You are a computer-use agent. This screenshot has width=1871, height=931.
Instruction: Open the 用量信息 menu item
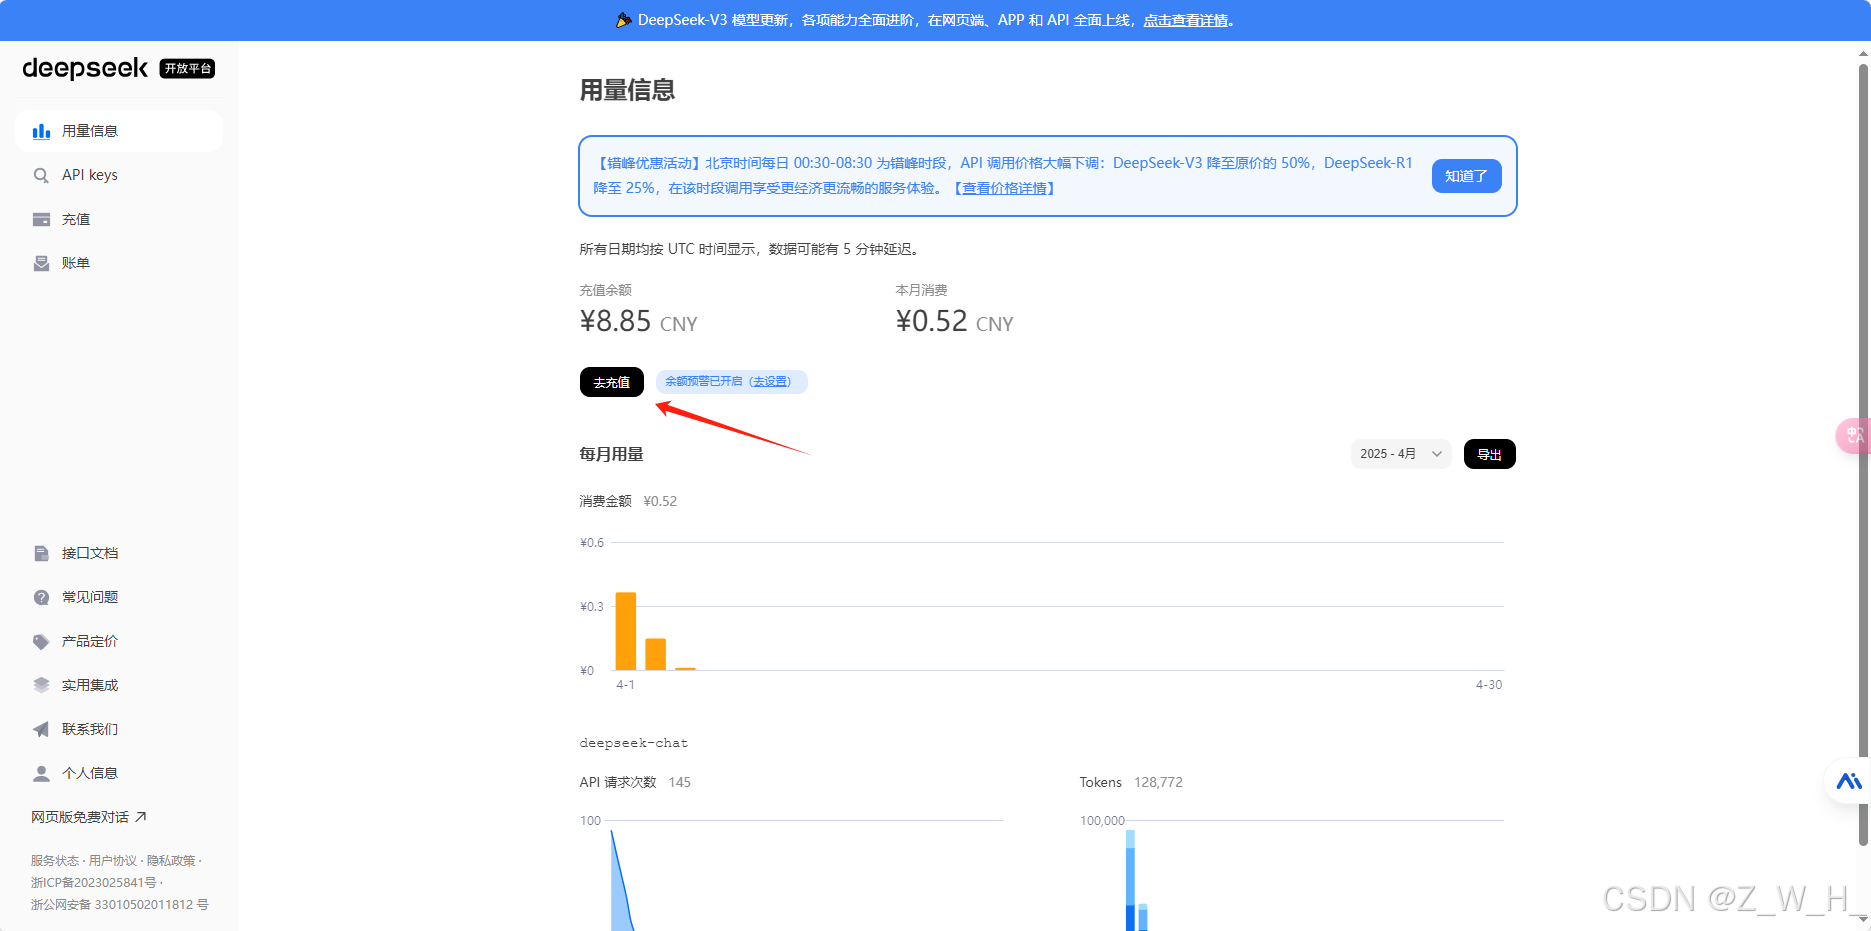119,131
